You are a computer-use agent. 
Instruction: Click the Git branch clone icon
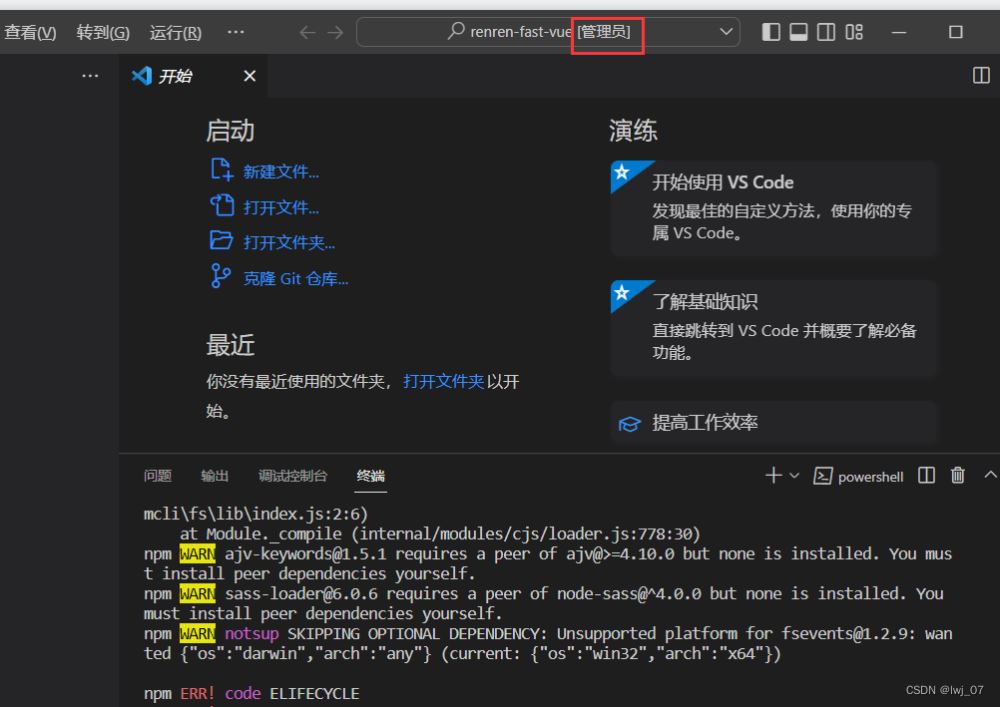point(221,276)
